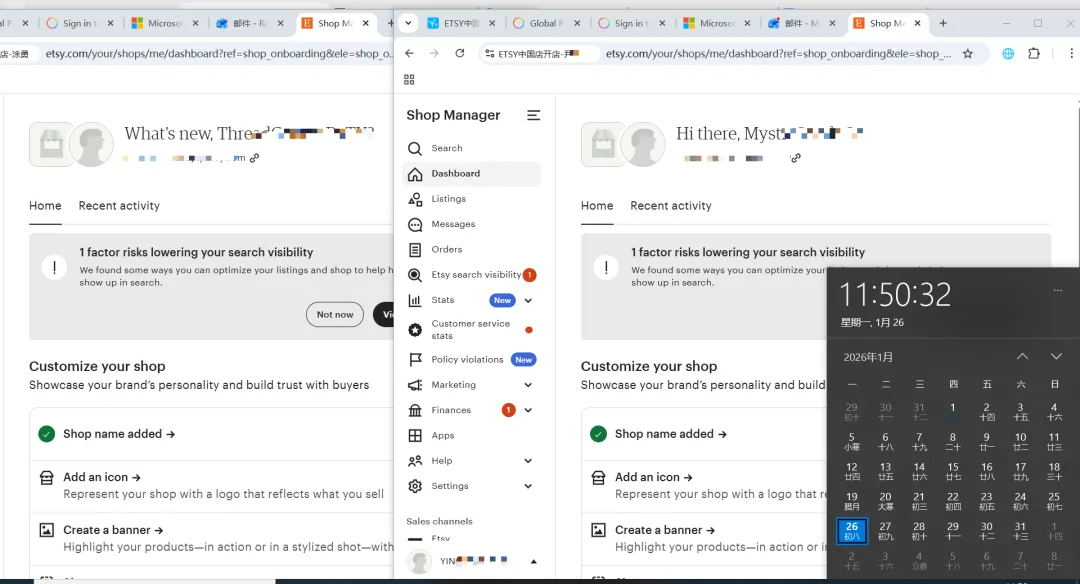
Task: Open Create a banner link in left window
Action: pyautogui.click(x=113, y=530)
